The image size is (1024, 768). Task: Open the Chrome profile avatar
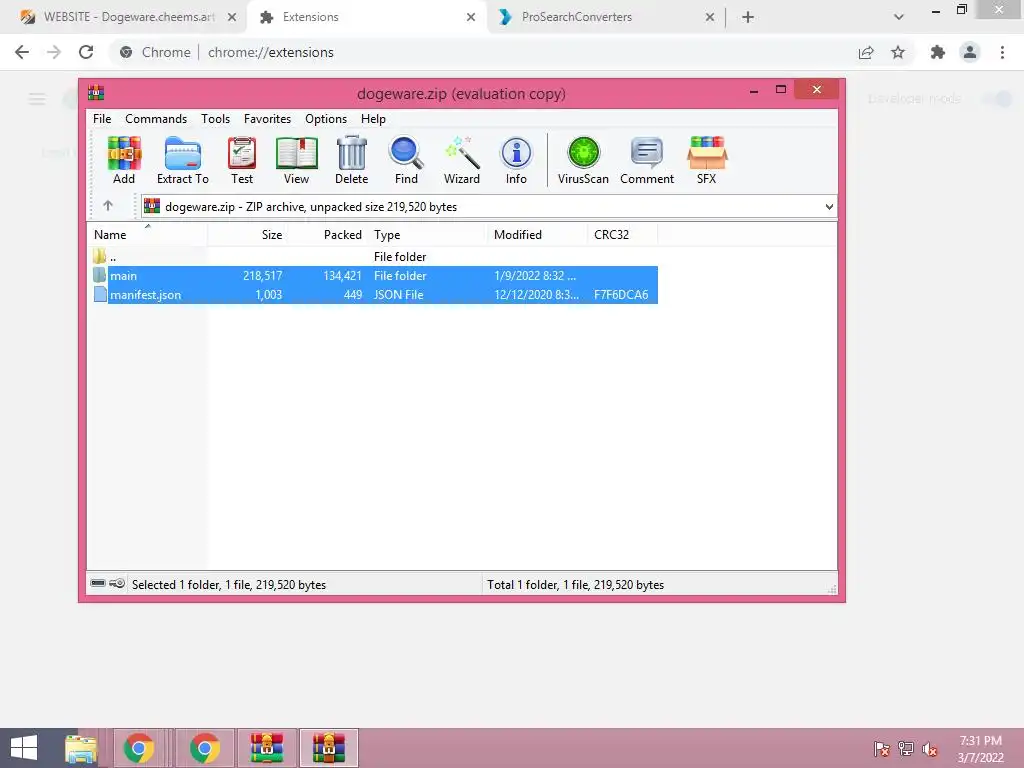(x=970, y=52)
